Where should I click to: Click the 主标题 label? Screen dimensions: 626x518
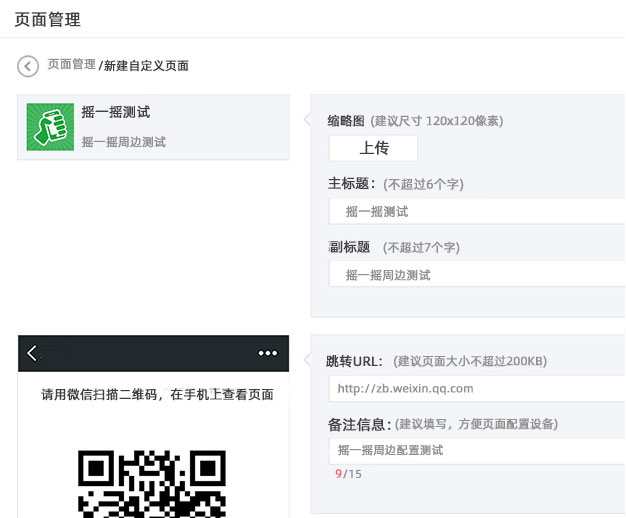[352, 184]
